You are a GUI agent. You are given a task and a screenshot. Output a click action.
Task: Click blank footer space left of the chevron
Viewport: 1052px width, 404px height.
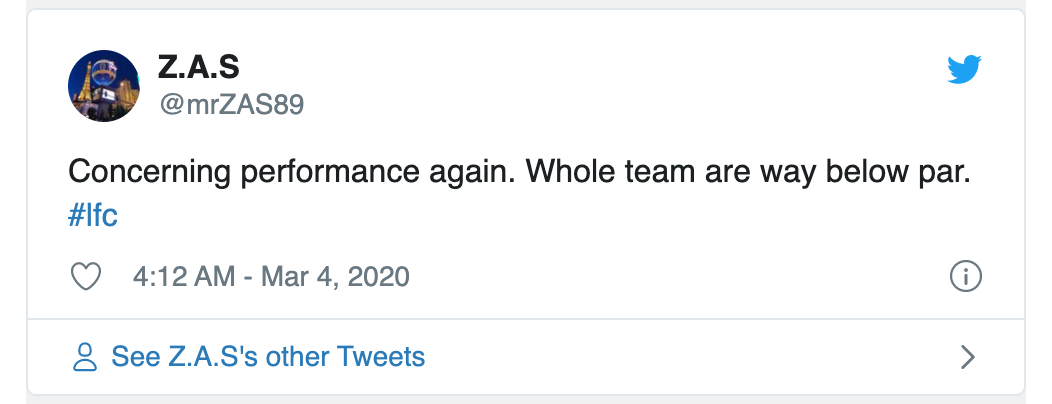tap(700, 356)
